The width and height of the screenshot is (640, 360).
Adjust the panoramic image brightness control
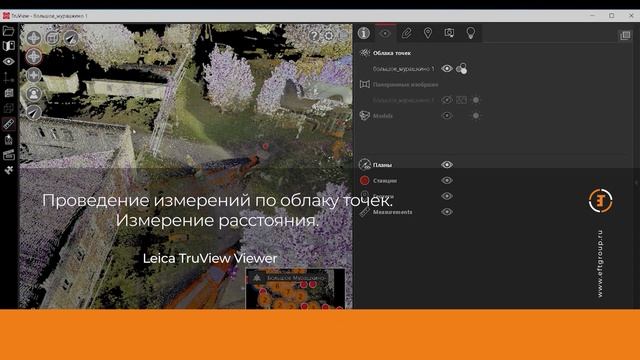(476, 100)
